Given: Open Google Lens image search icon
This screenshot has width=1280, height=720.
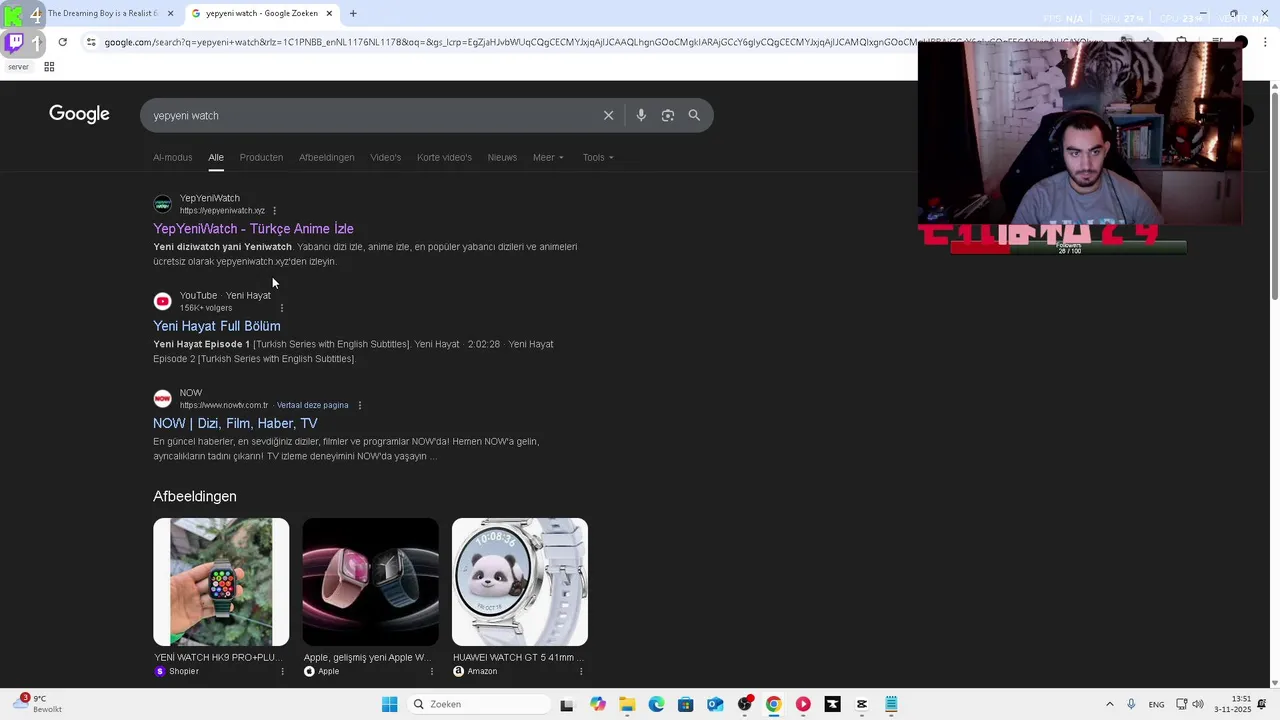Looking at the screenshot, I should click(x=668, y=115).
